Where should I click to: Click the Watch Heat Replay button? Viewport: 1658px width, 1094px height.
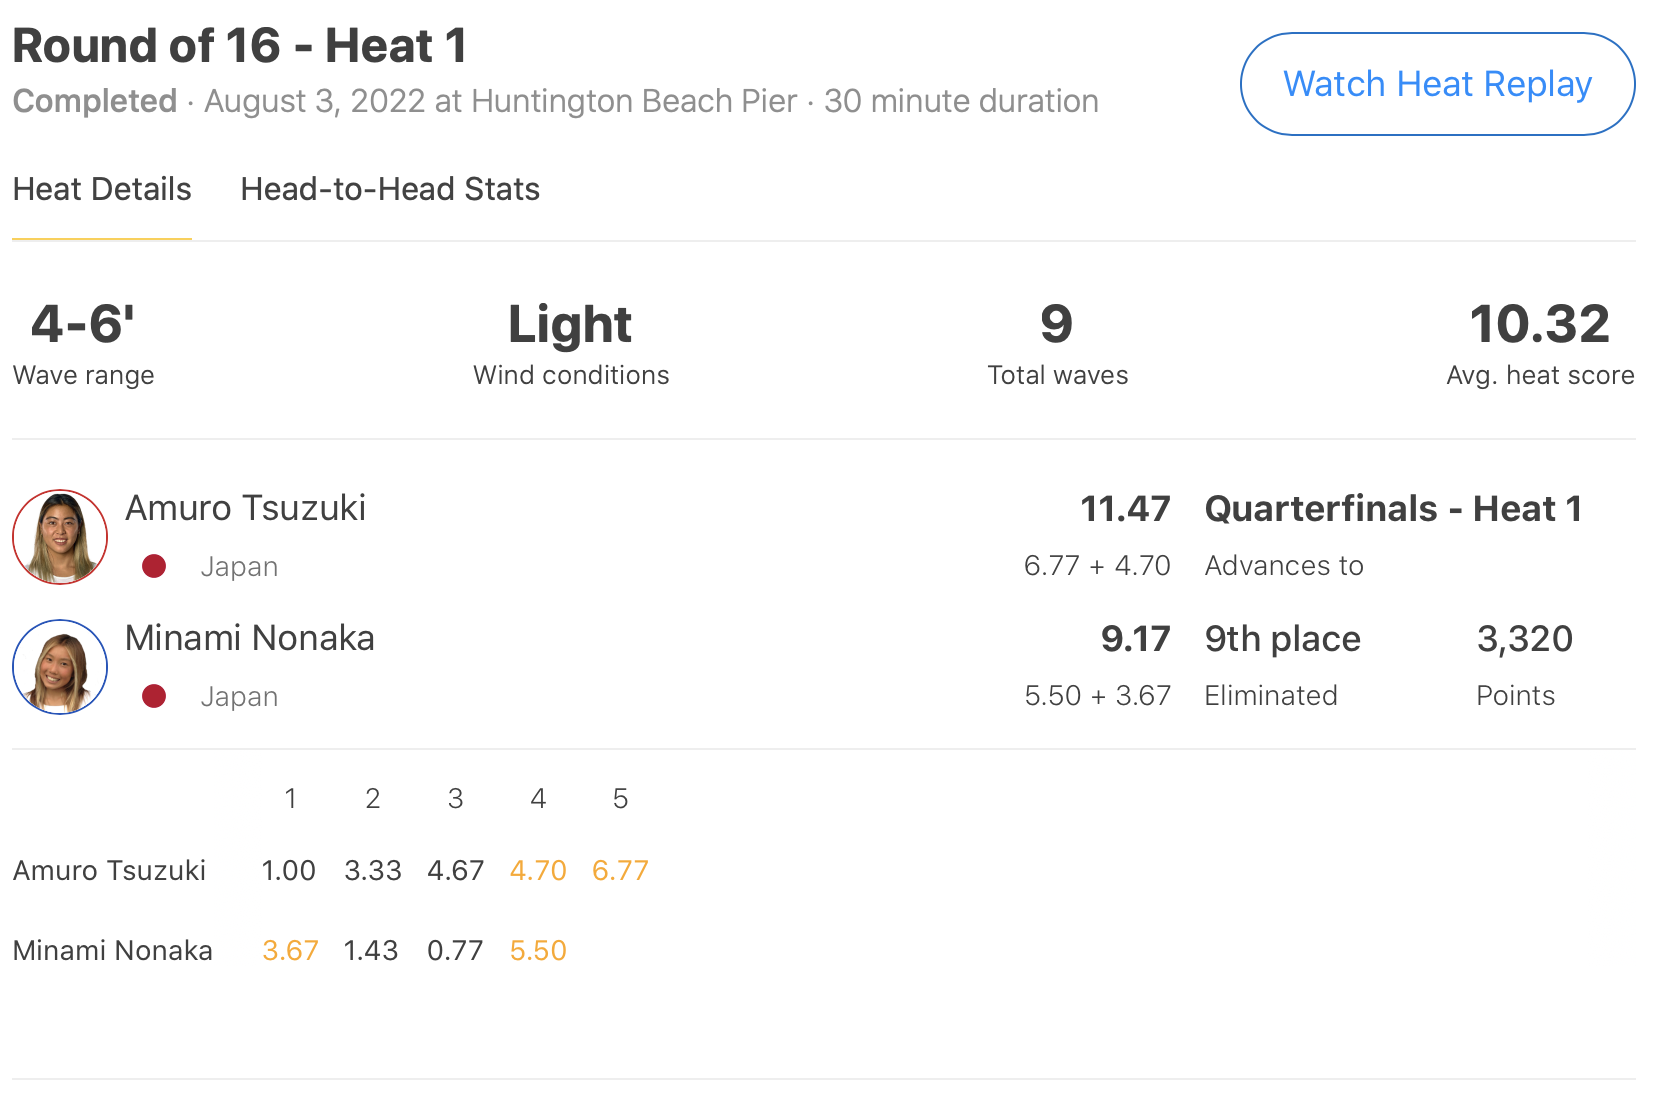[1437, 84]
